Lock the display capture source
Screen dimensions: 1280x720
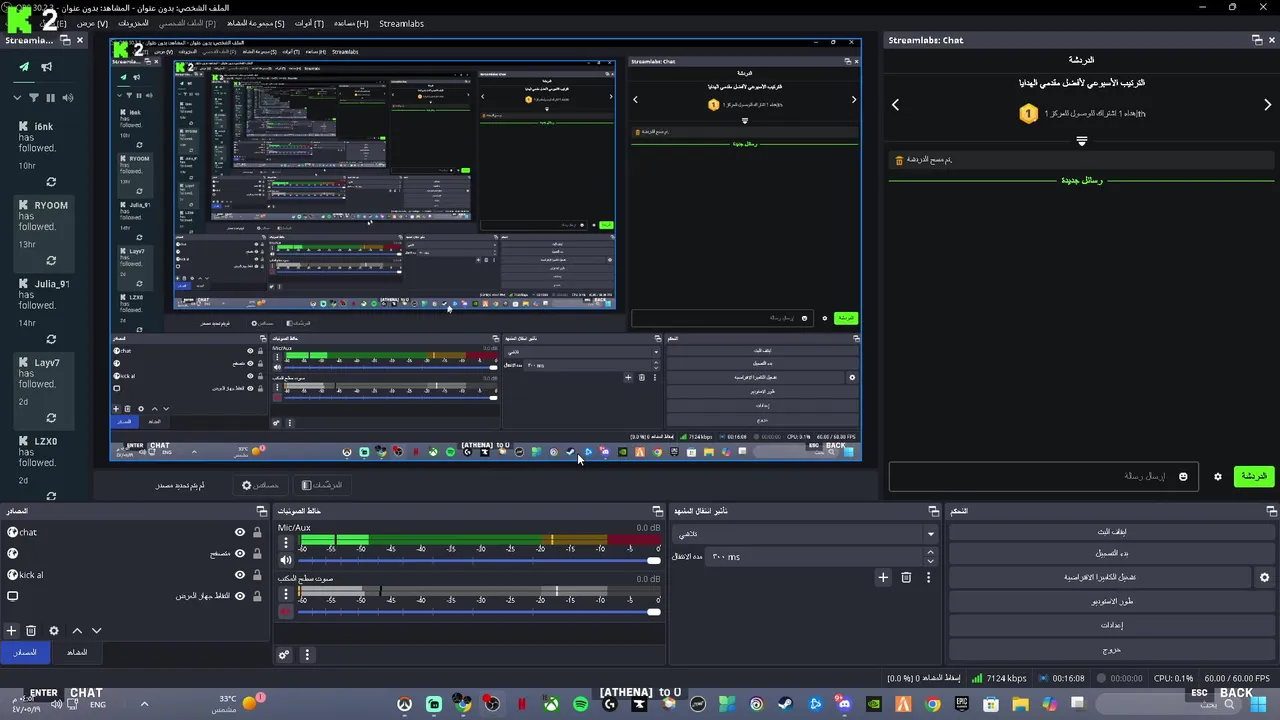click(257, 596)
